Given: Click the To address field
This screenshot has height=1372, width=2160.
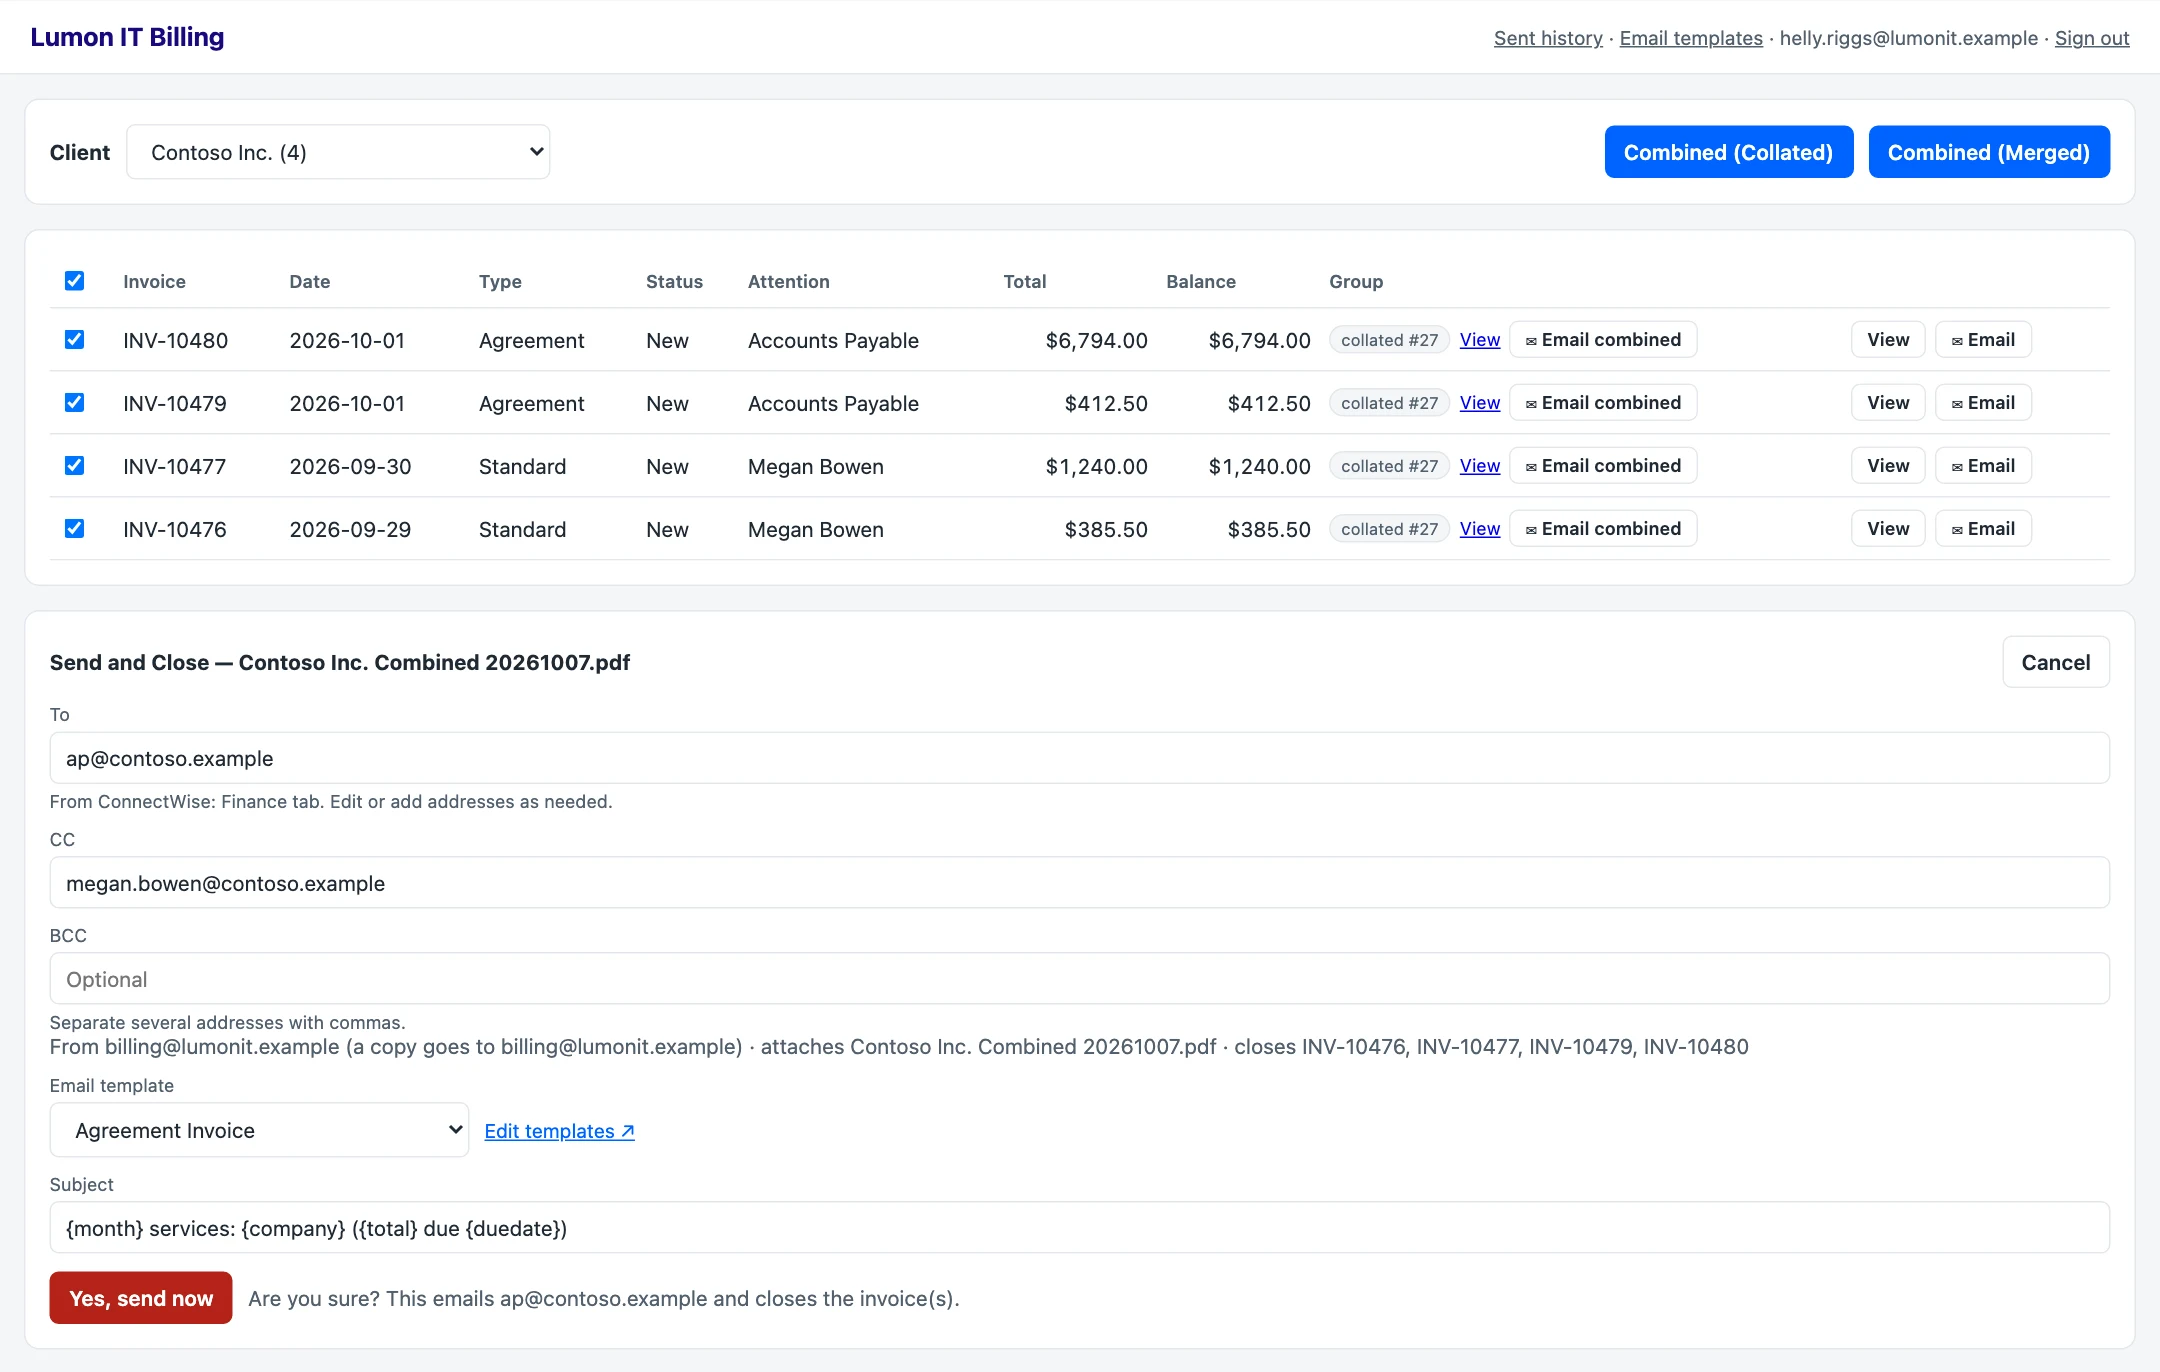Looking at the screenshot, I should [x=1080, y=758].
